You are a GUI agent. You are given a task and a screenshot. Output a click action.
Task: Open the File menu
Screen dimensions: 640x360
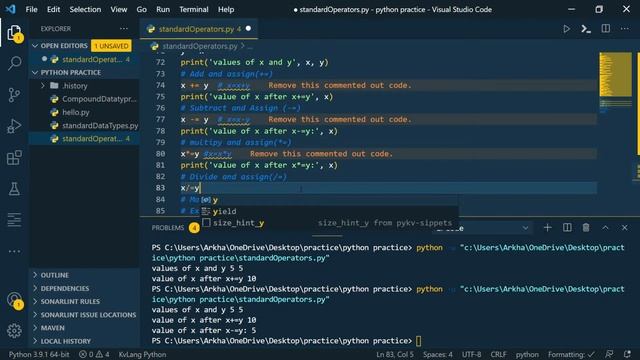tap(31, 9)
